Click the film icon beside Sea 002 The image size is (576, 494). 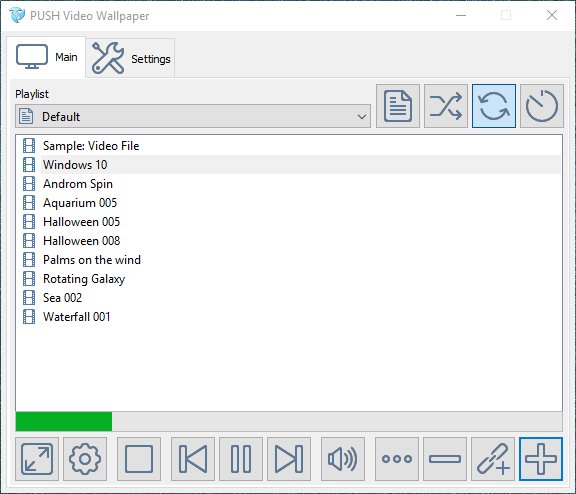(x=29, y=298)
